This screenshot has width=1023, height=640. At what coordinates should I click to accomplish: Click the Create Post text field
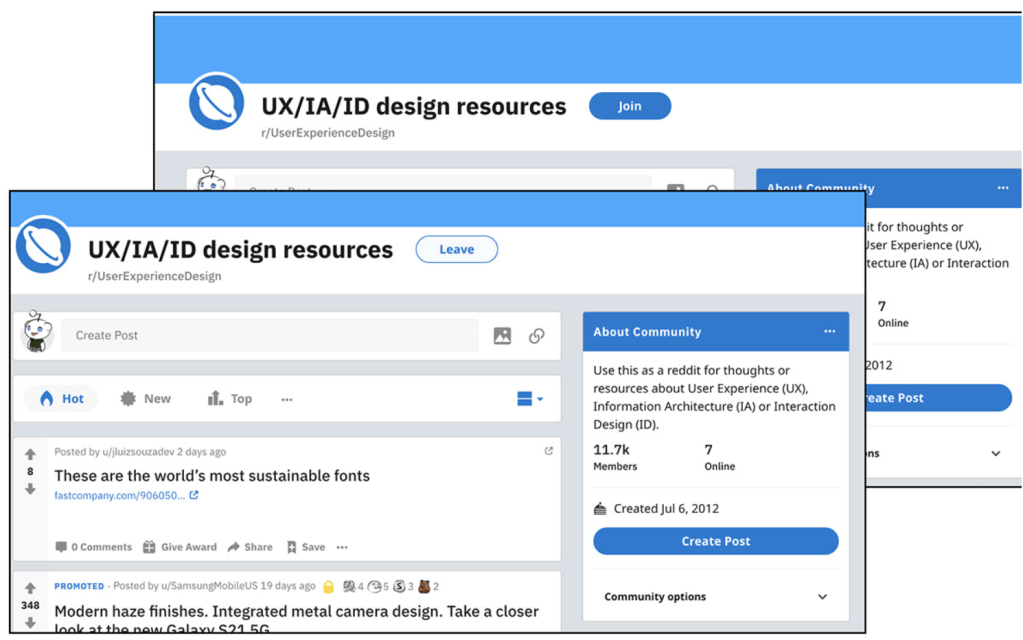point(268,336)
